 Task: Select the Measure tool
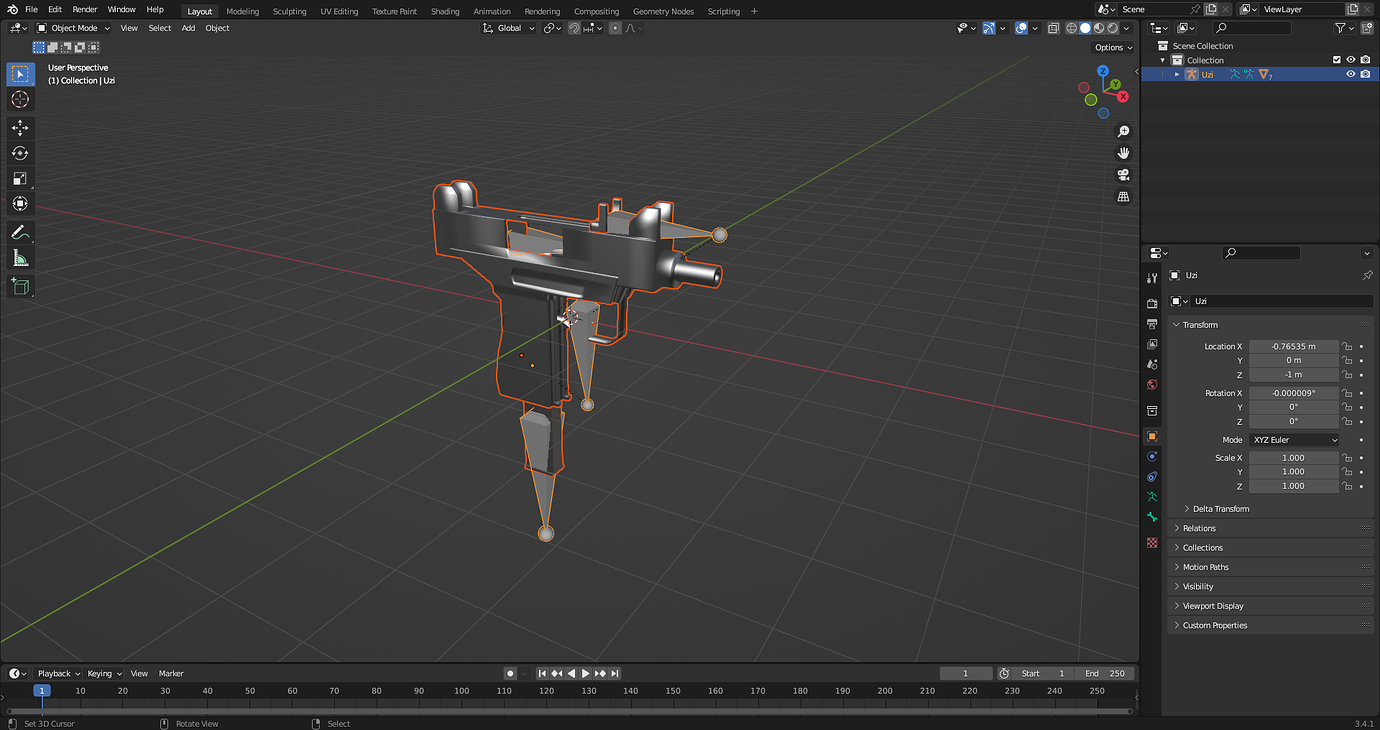click(x=20, y=258)
